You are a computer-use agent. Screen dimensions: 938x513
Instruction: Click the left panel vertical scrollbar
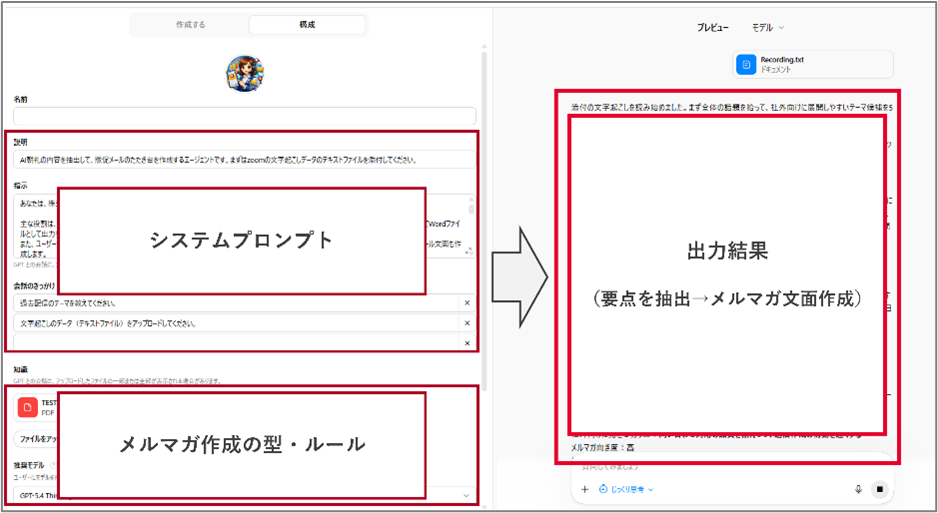point(484,221)
